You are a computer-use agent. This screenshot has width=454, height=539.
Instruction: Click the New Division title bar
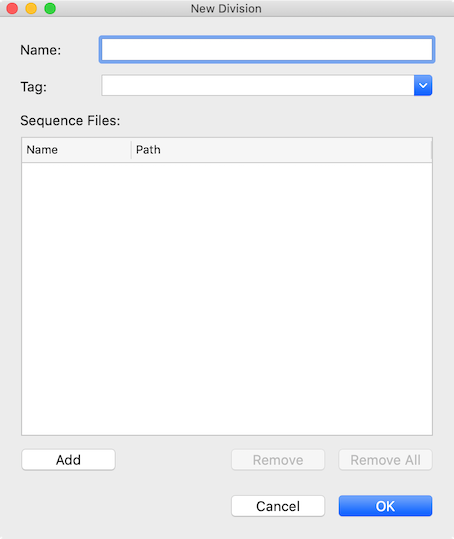point(226,8)
